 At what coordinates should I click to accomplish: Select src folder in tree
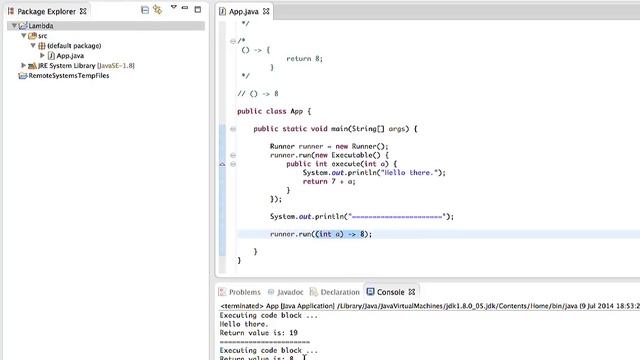click(42, 36)
